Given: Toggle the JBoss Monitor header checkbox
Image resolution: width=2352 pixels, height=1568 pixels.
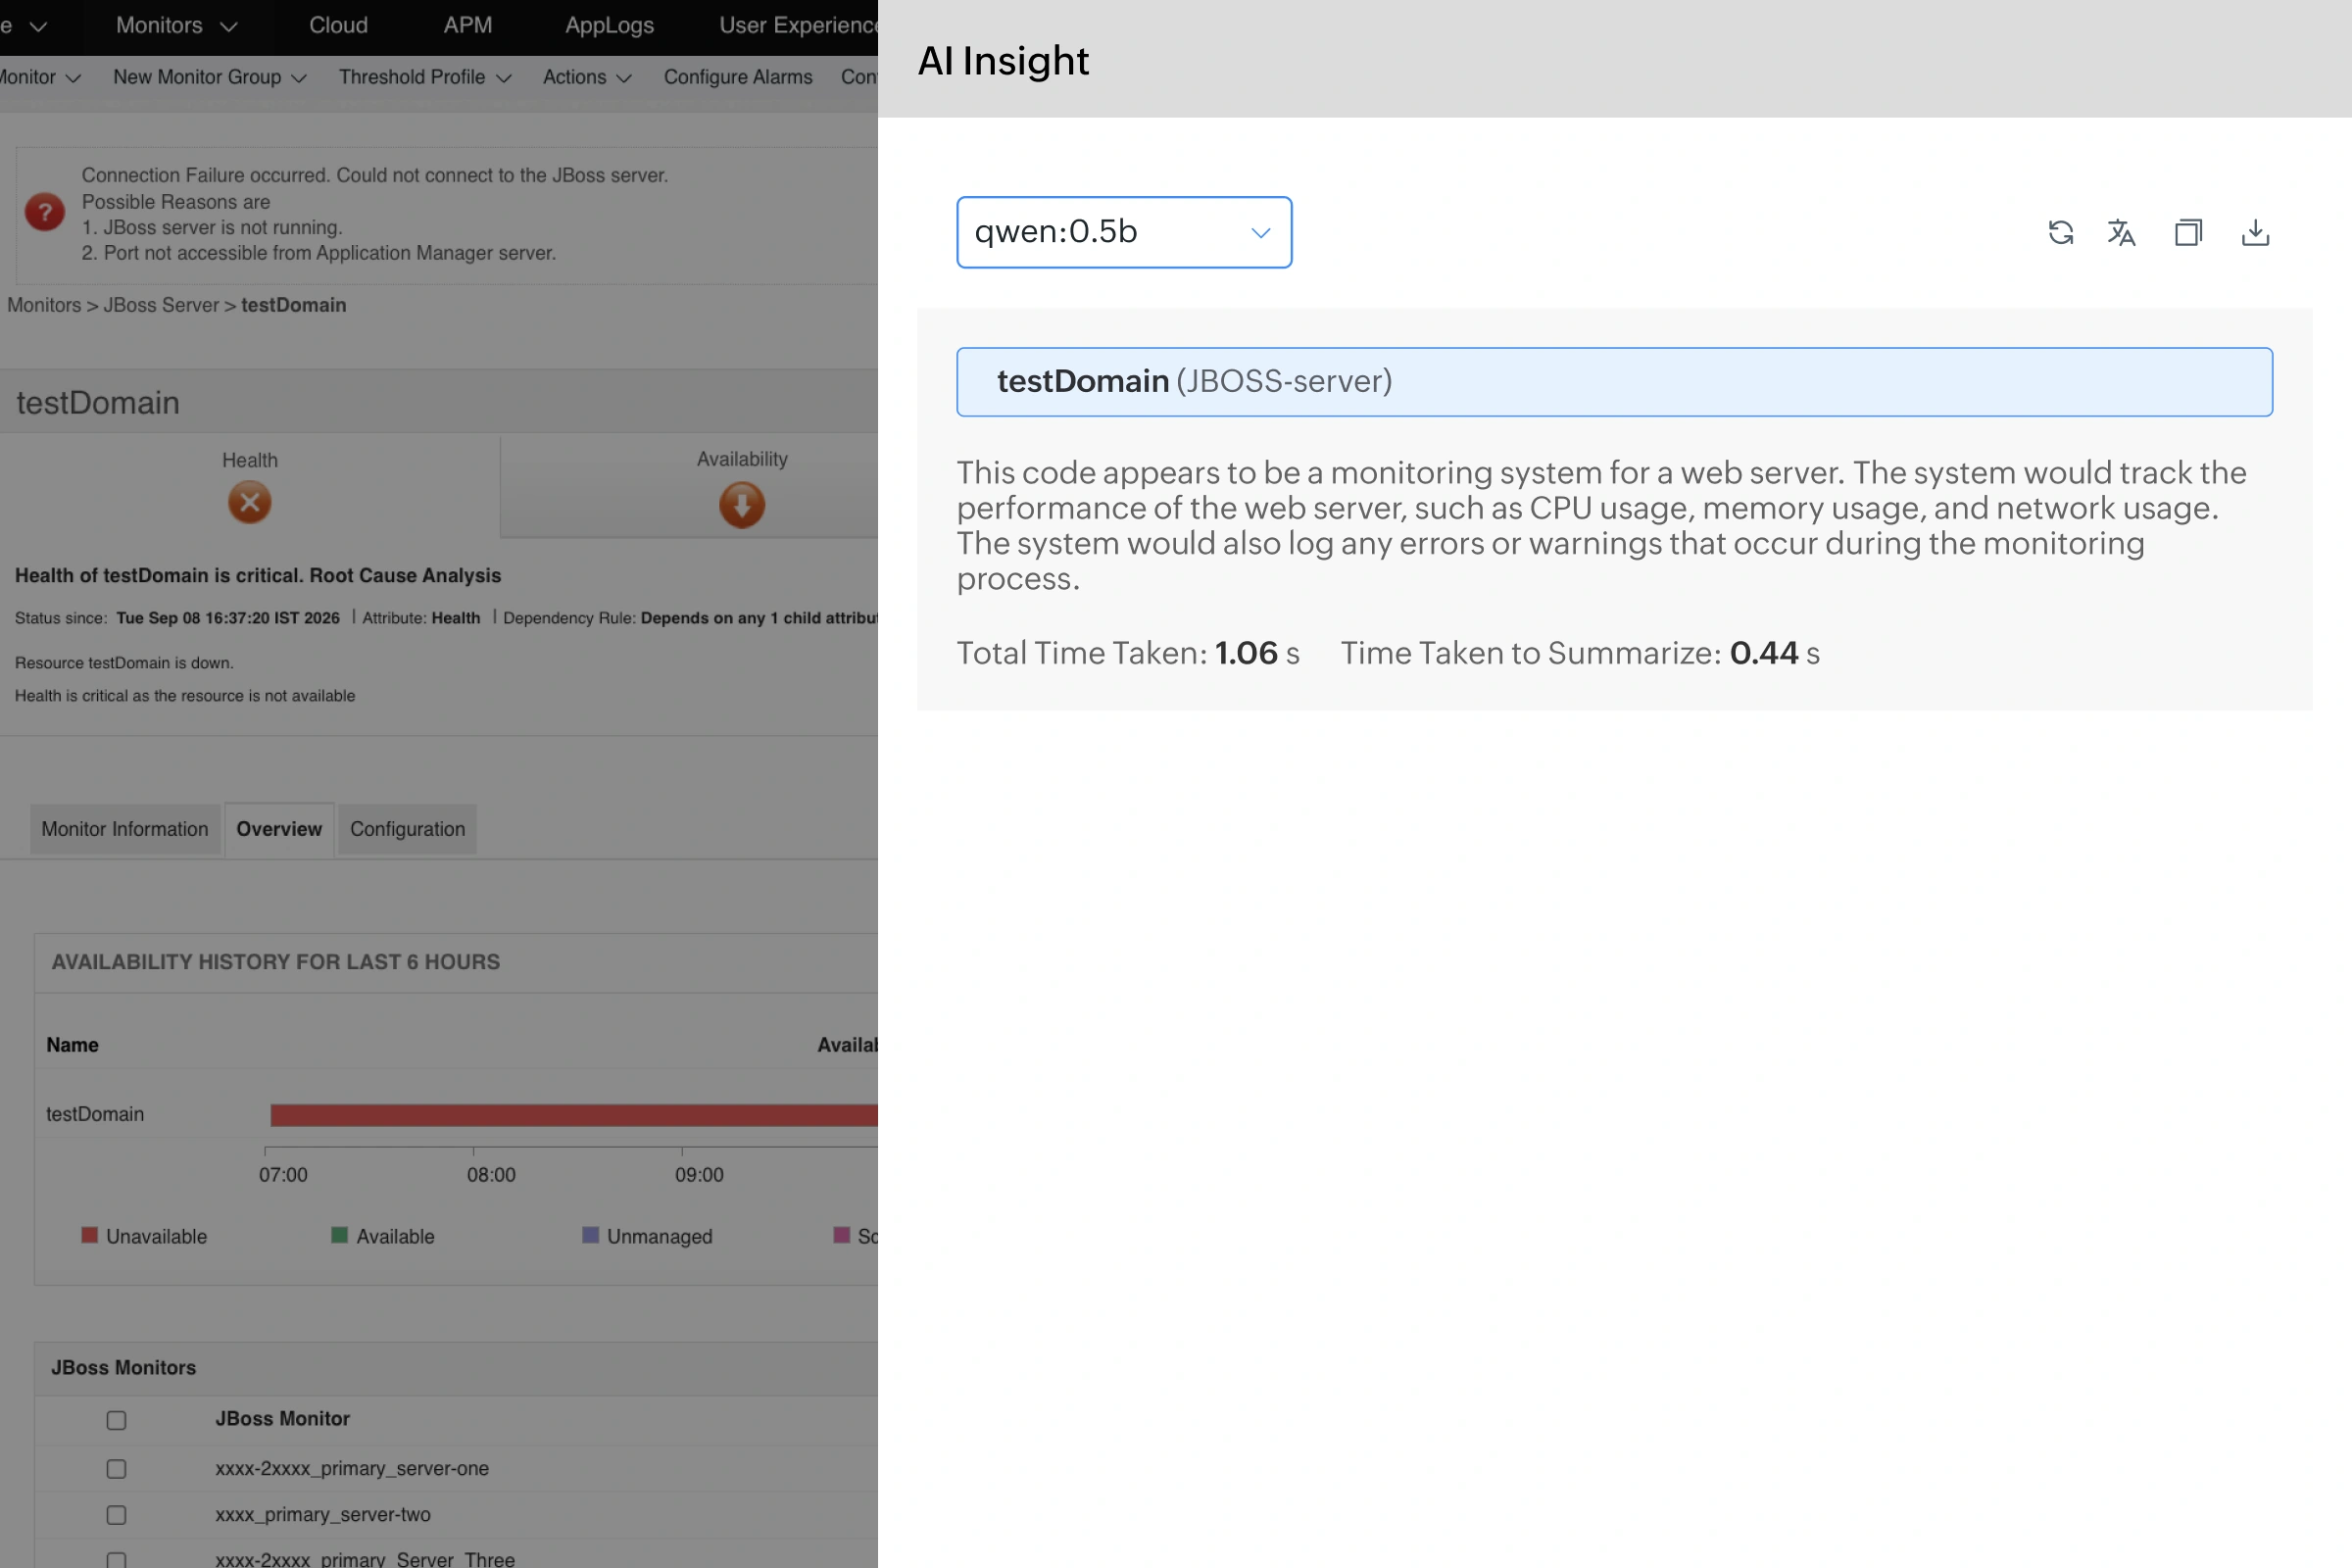Looking at the screenshot, I should [117, 1420].
